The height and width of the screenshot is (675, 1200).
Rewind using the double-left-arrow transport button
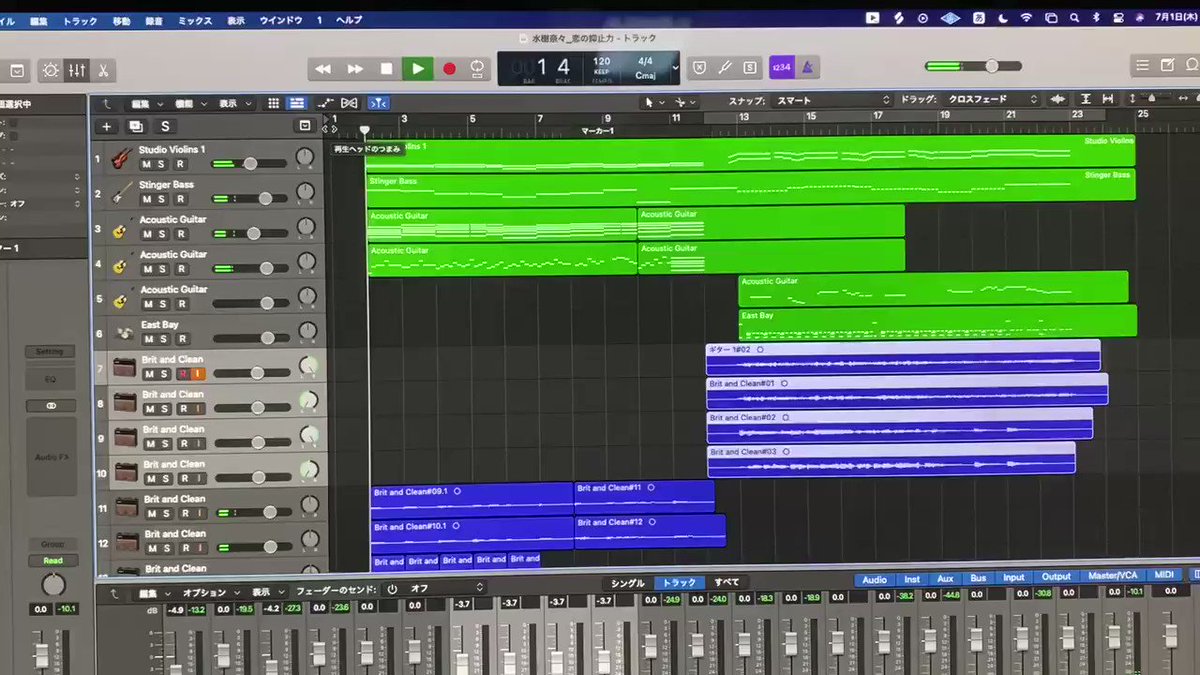(323, 68)
